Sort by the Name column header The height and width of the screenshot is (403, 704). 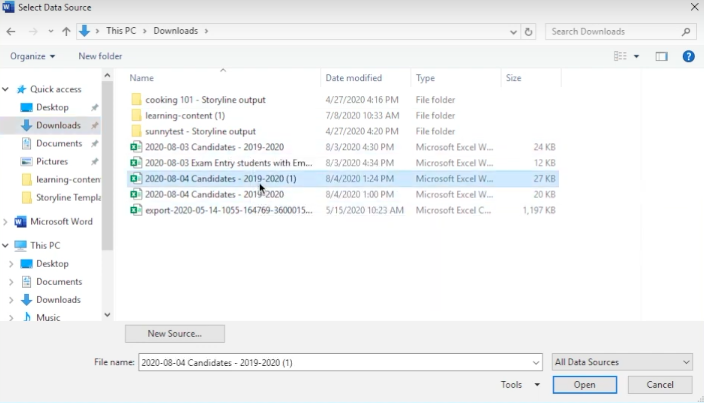(x=141, y=78)
